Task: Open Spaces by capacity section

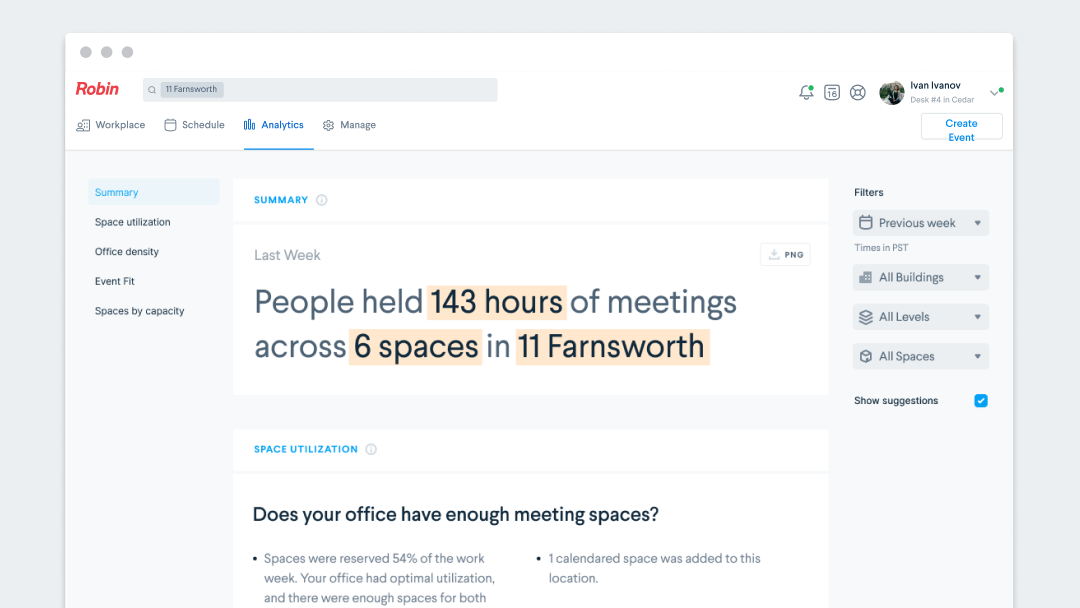Action: pos(139,311)
